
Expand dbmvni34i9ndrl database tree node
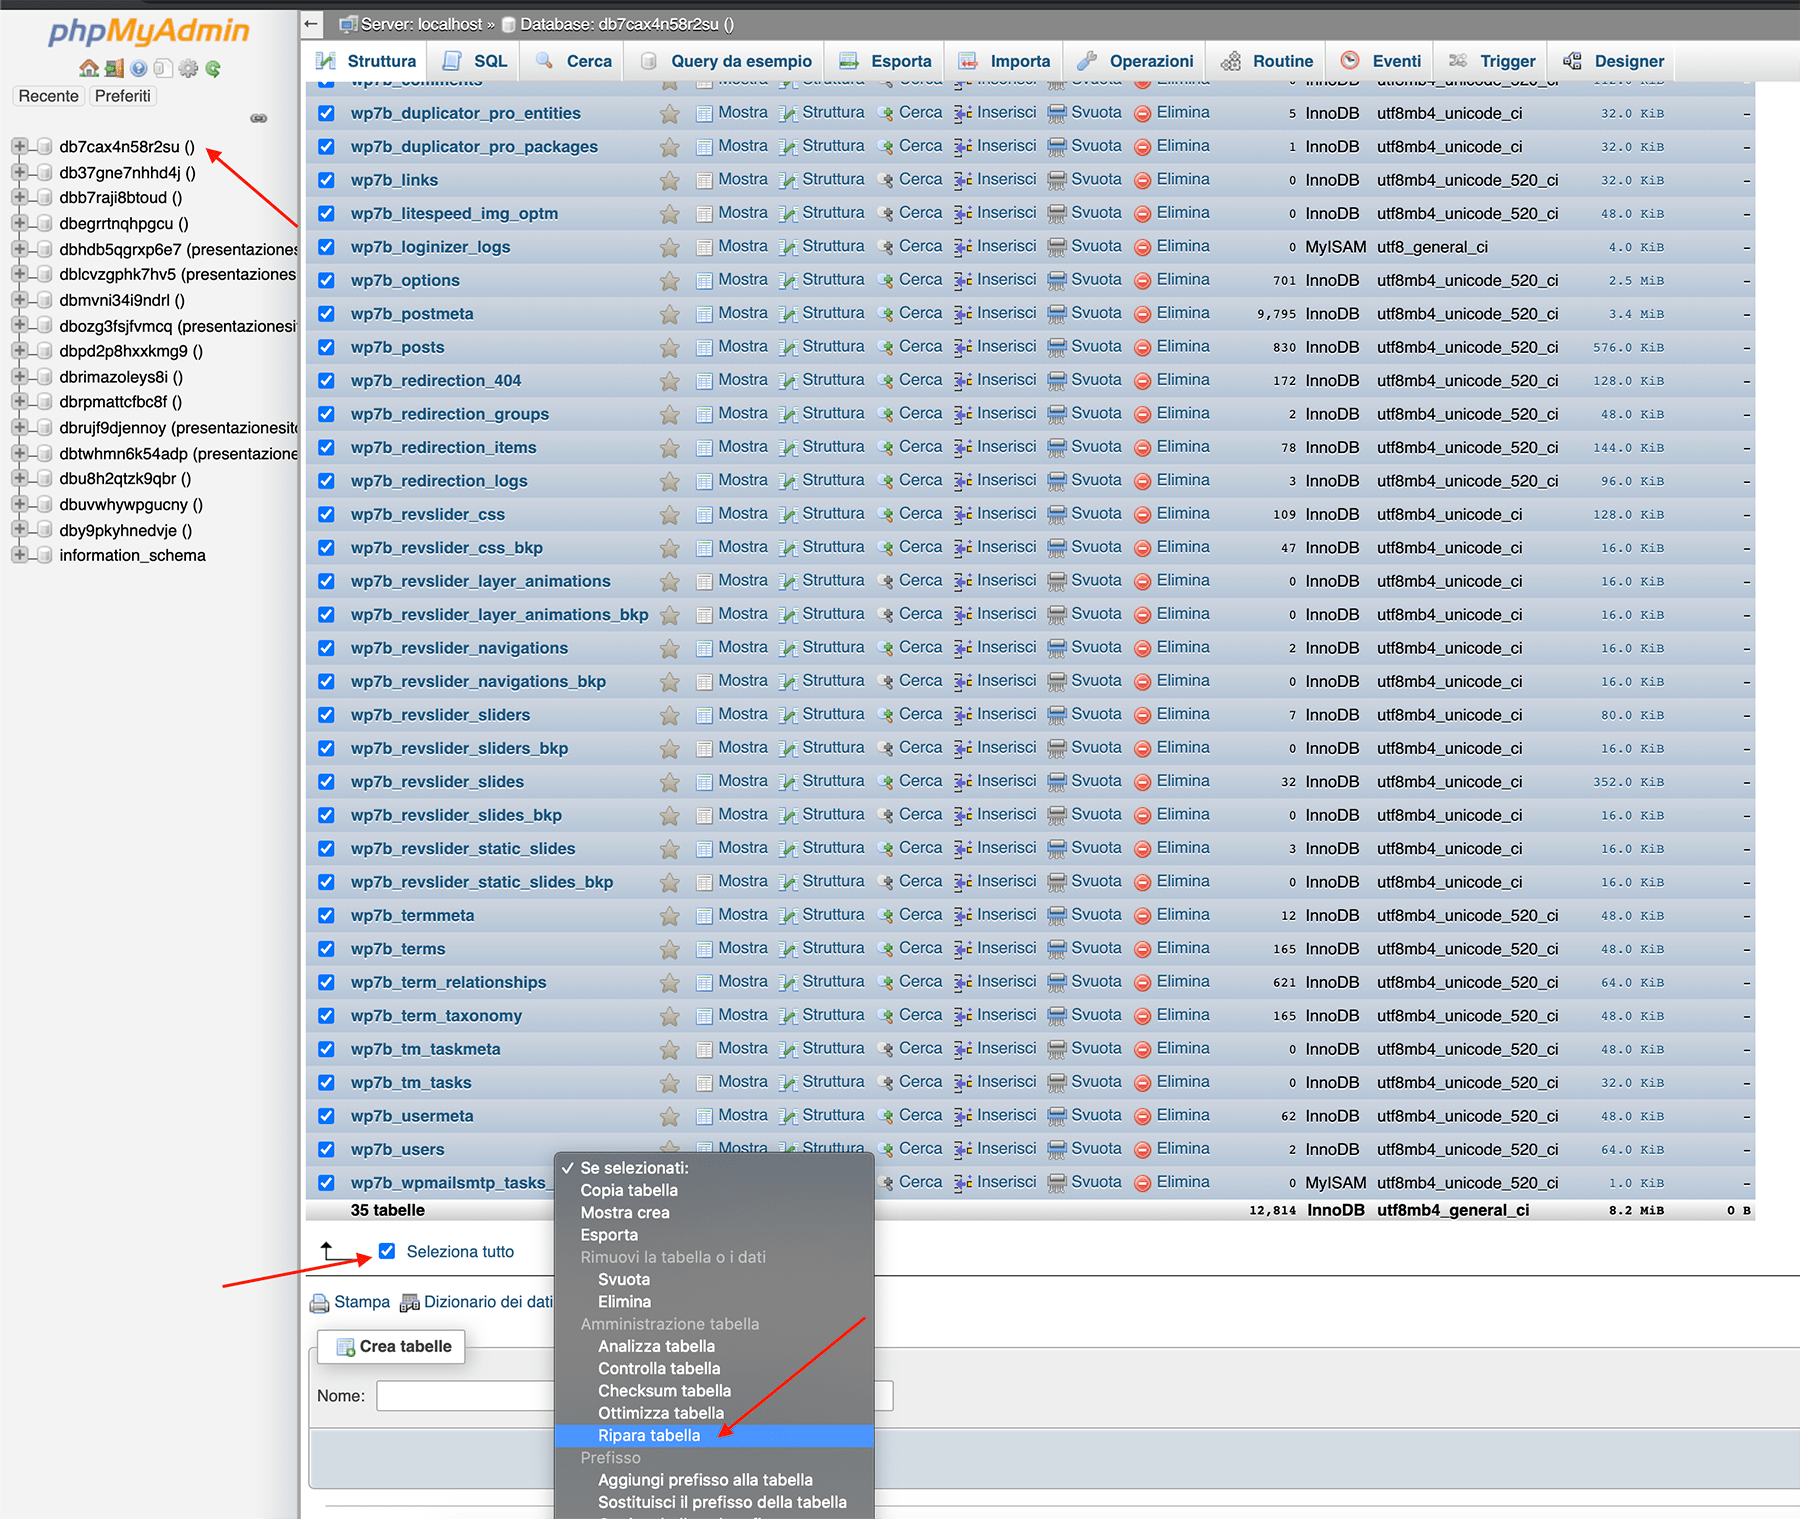coord(19,300)
